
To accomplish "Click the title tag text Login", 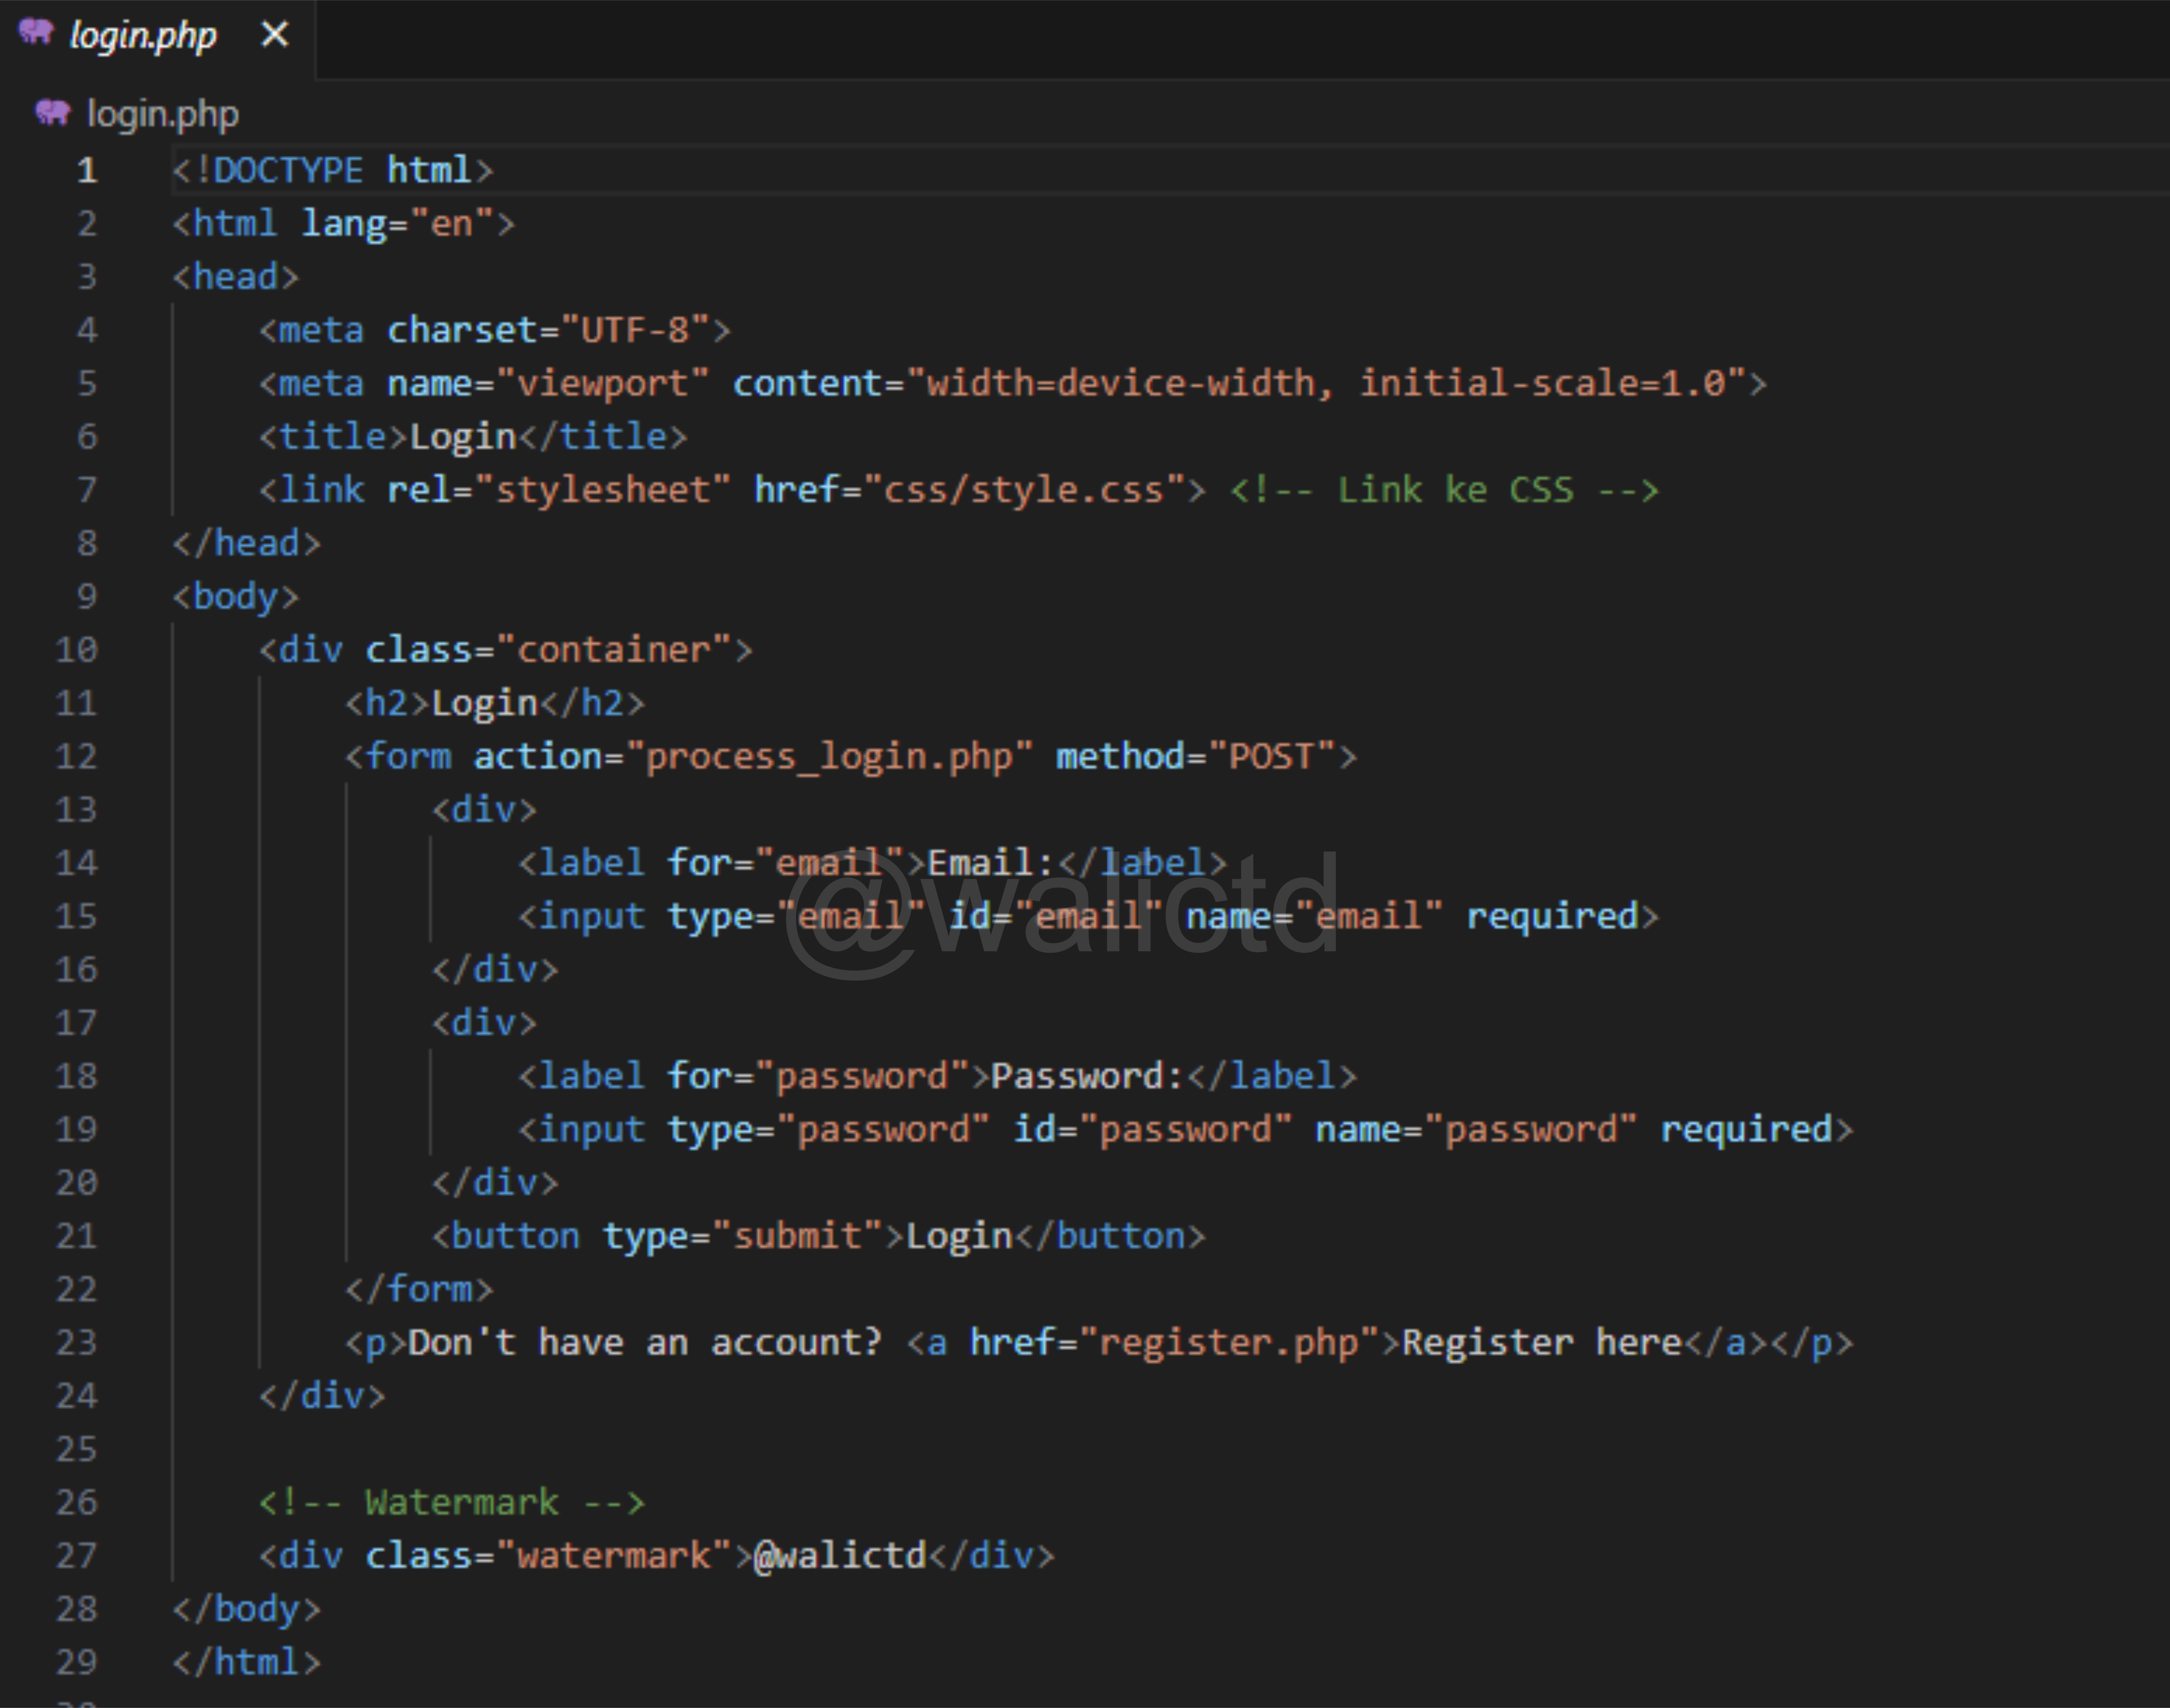I will coord(462,437).
